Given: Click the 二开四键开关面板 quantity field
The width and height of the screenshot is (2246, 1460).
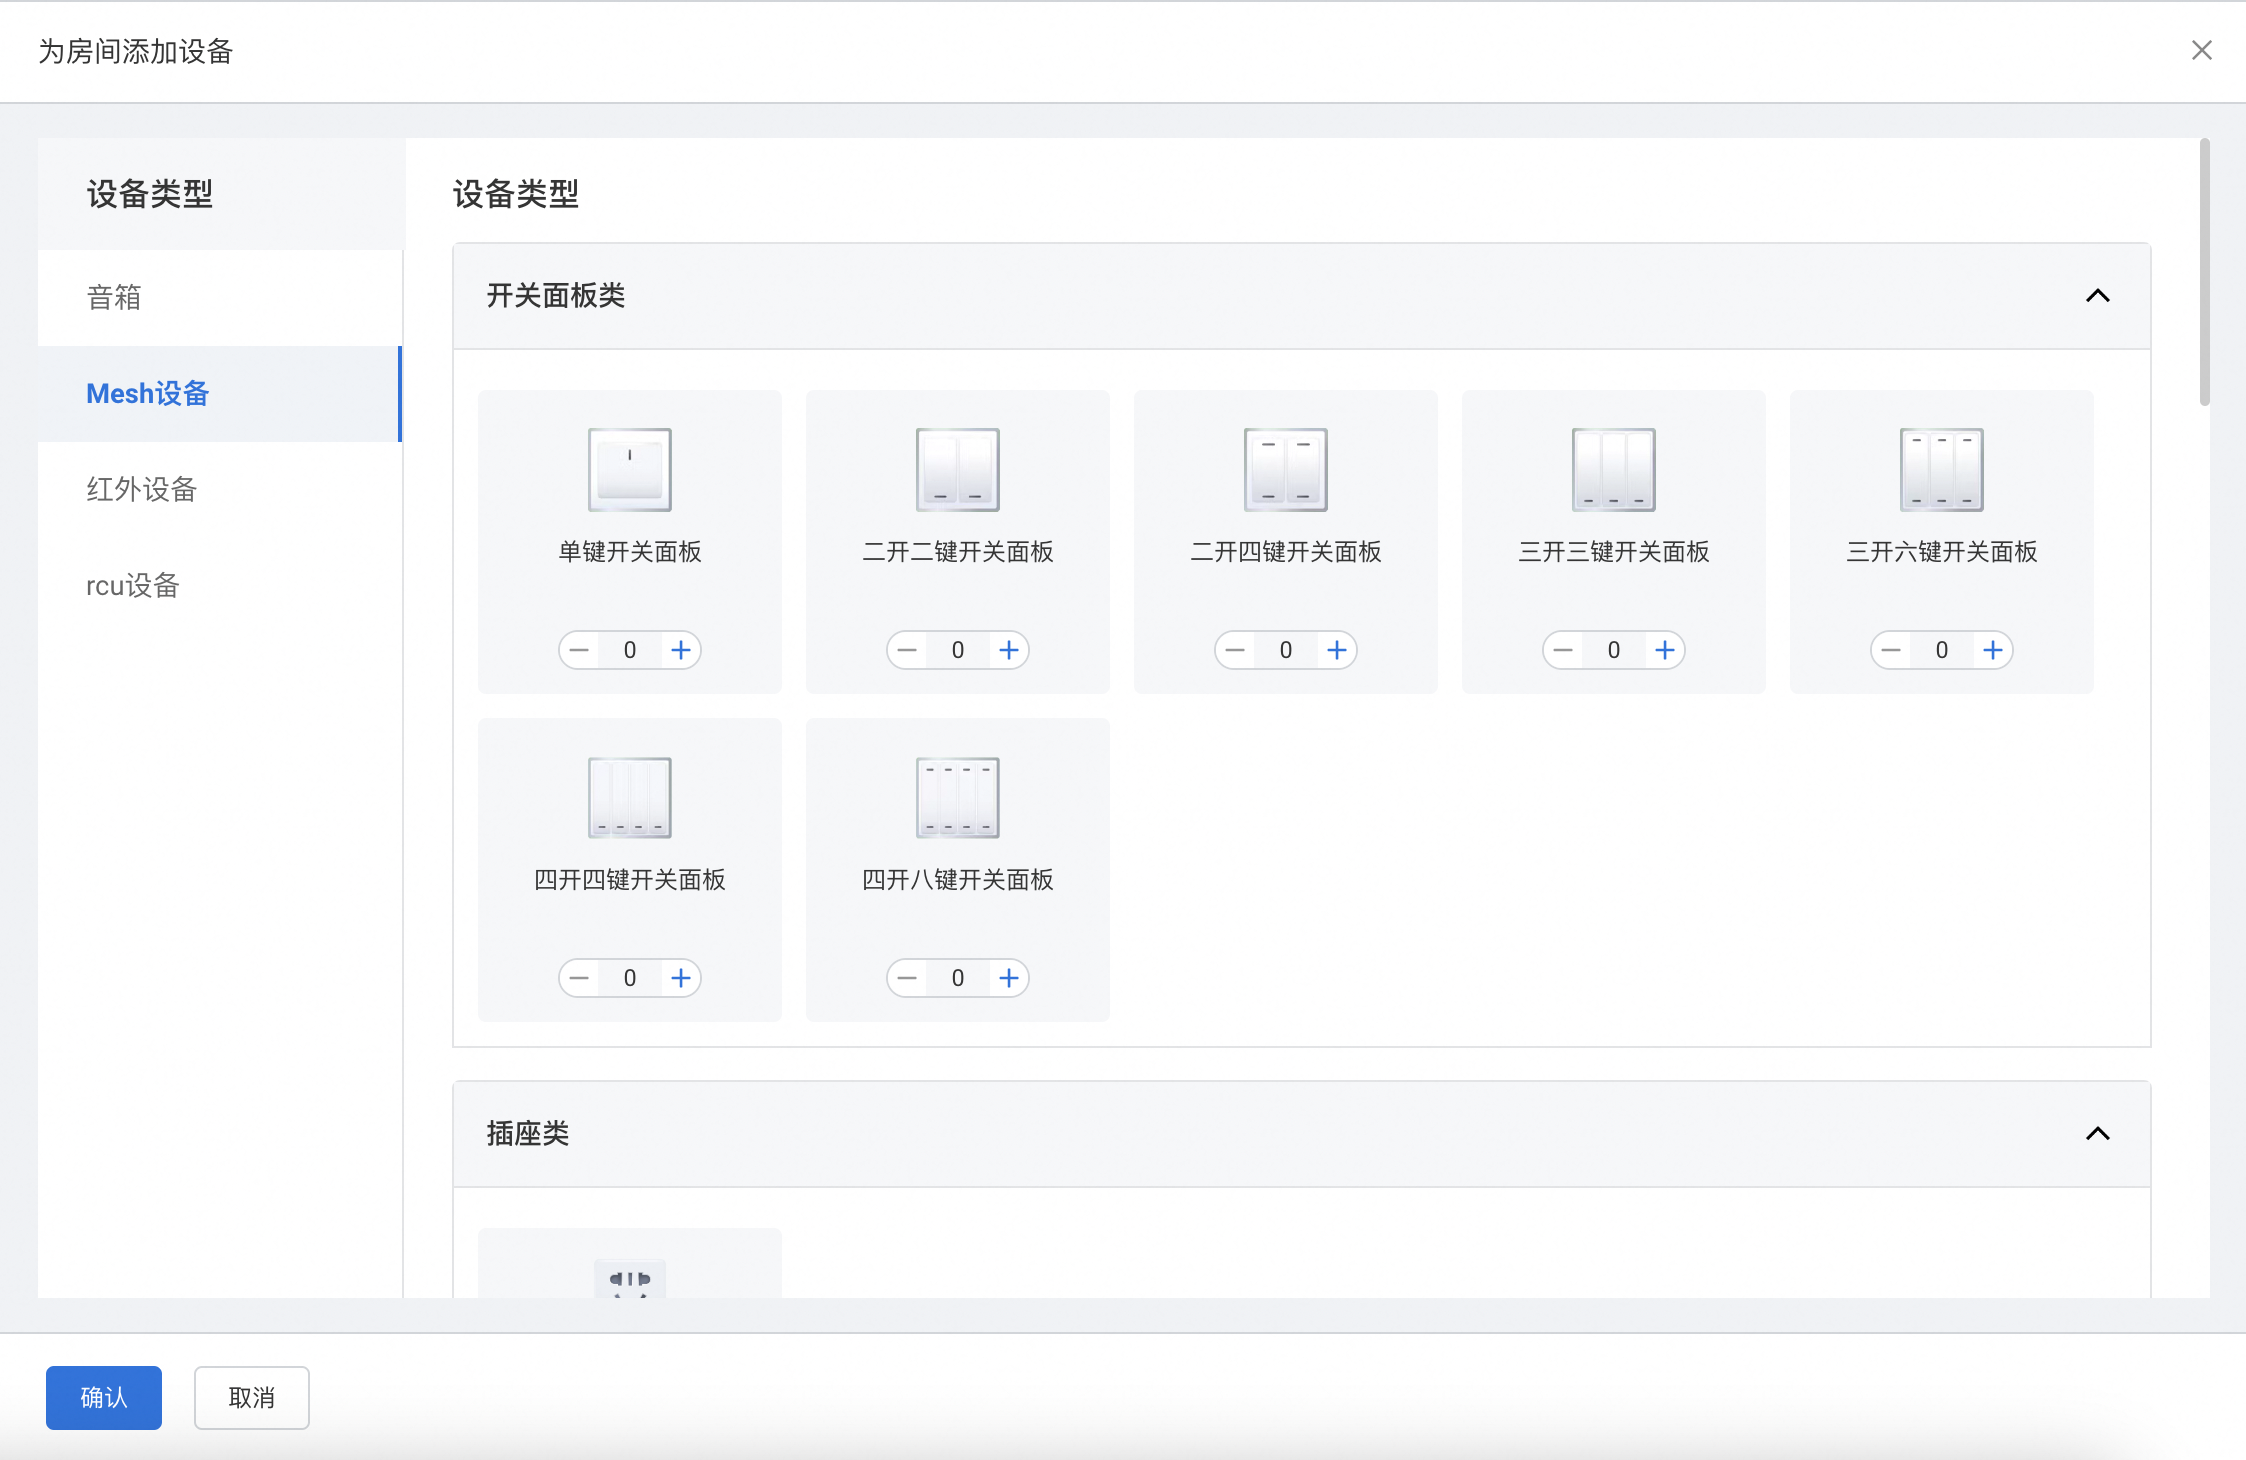Looking at the screenshot, I should pos(1285,650).
